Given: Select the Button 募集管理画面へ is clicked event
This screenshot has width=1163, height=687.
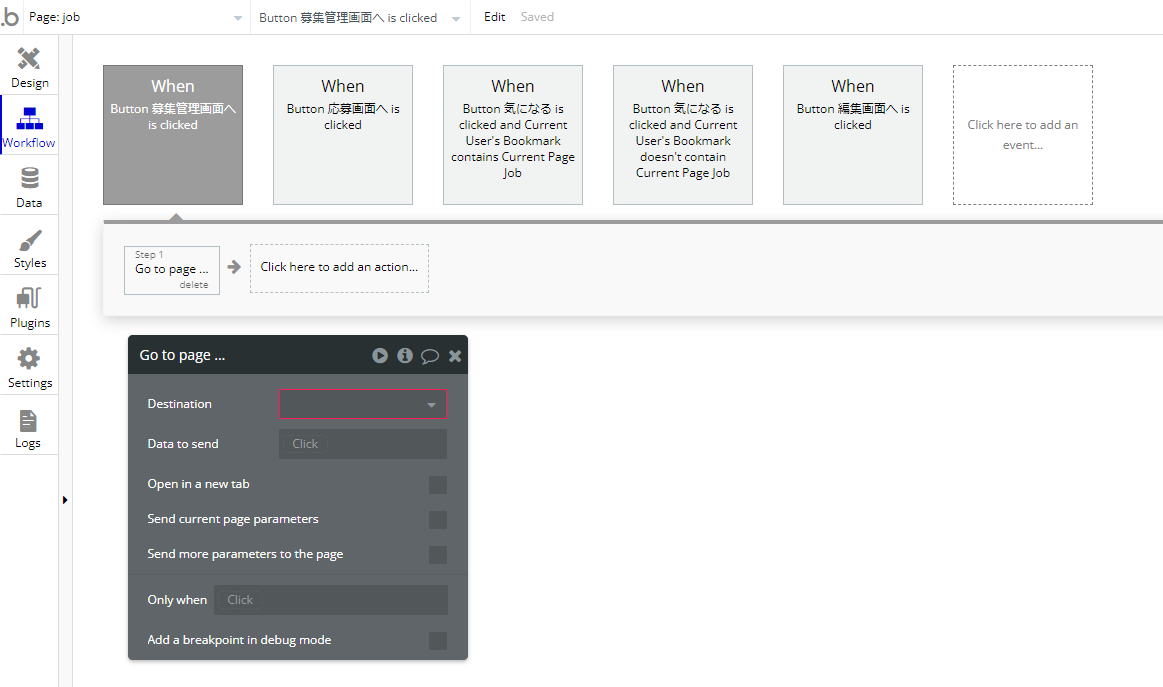Looking at the screenshot, I should pyautogui.click(x=173, y=134).
